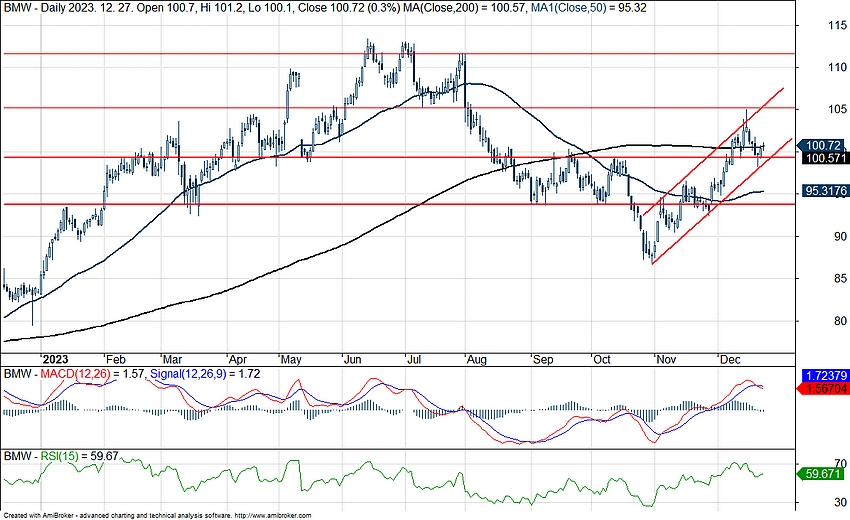The image size is (850, 520).
Task: Click the 115 price axis label
Action: coord(837,25)
